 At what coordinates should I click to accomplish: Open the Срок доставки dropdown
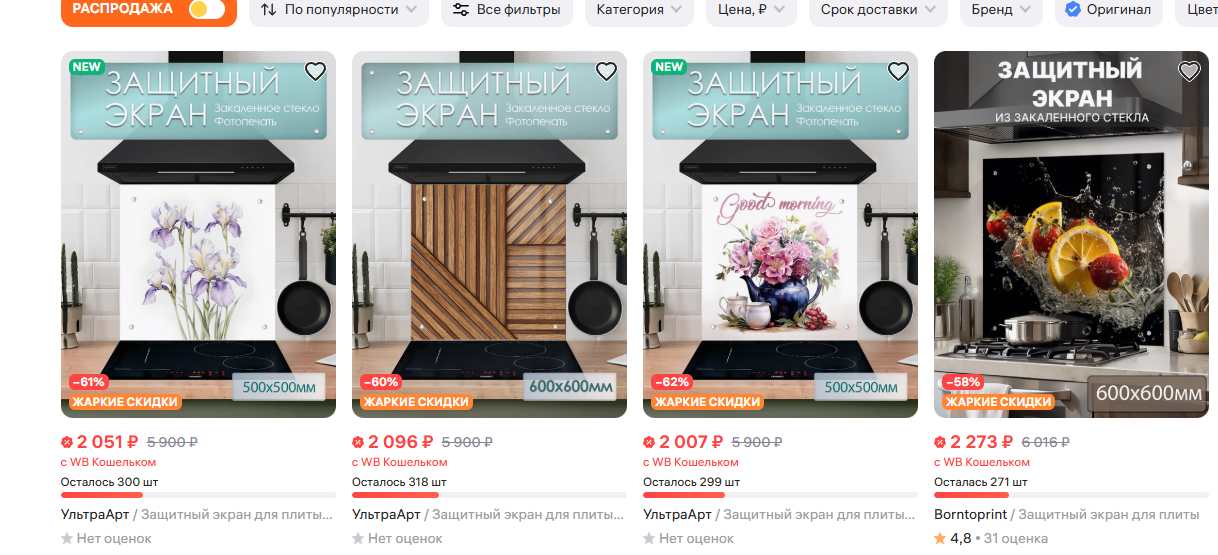[x=878, y=10]
